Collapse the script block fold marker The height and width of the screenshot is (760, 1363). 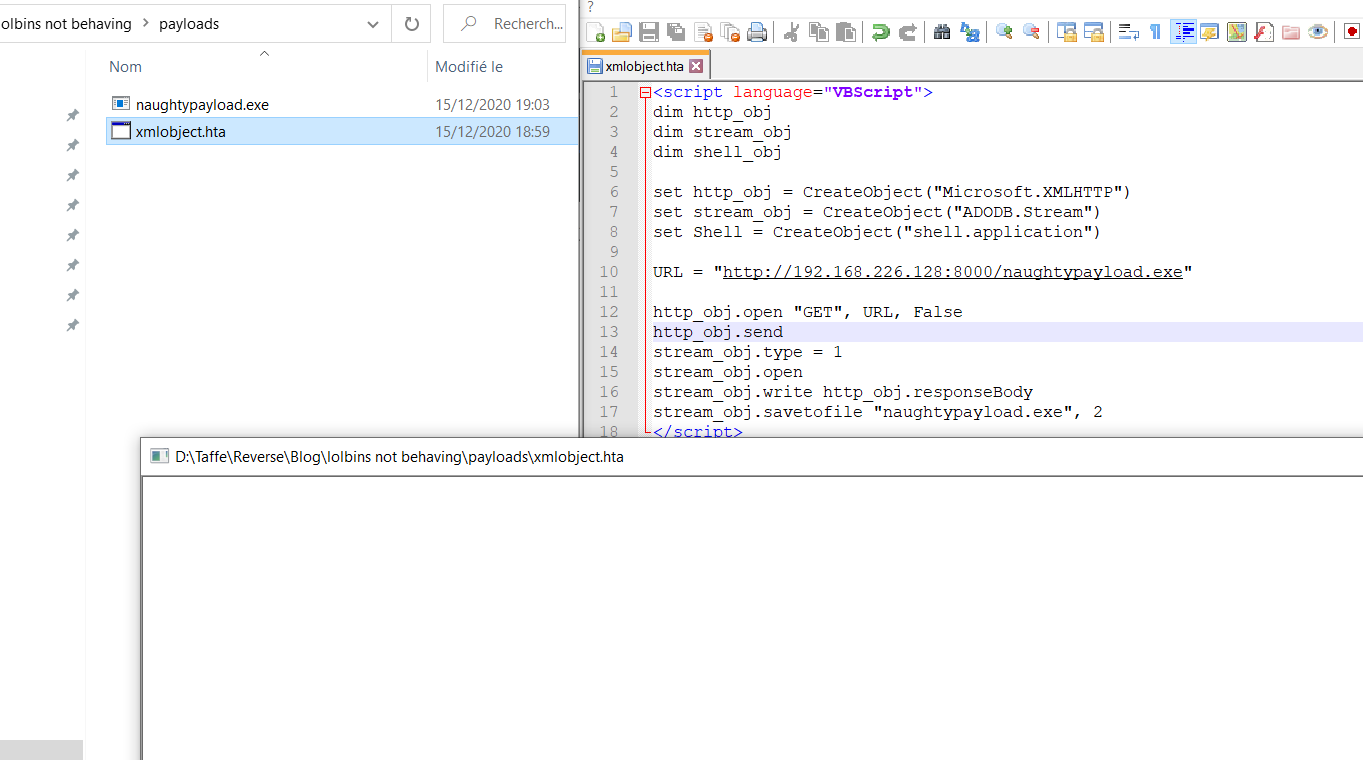click(x=645, y=92)
